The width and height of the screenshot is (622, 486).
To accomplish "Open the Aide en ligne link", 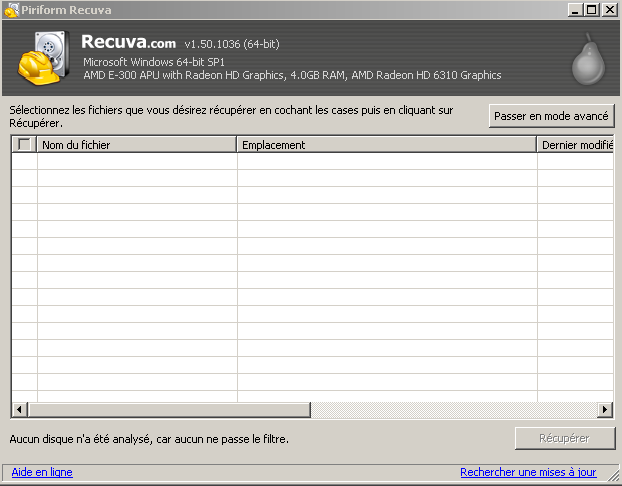I will click(x=42, y=472).
